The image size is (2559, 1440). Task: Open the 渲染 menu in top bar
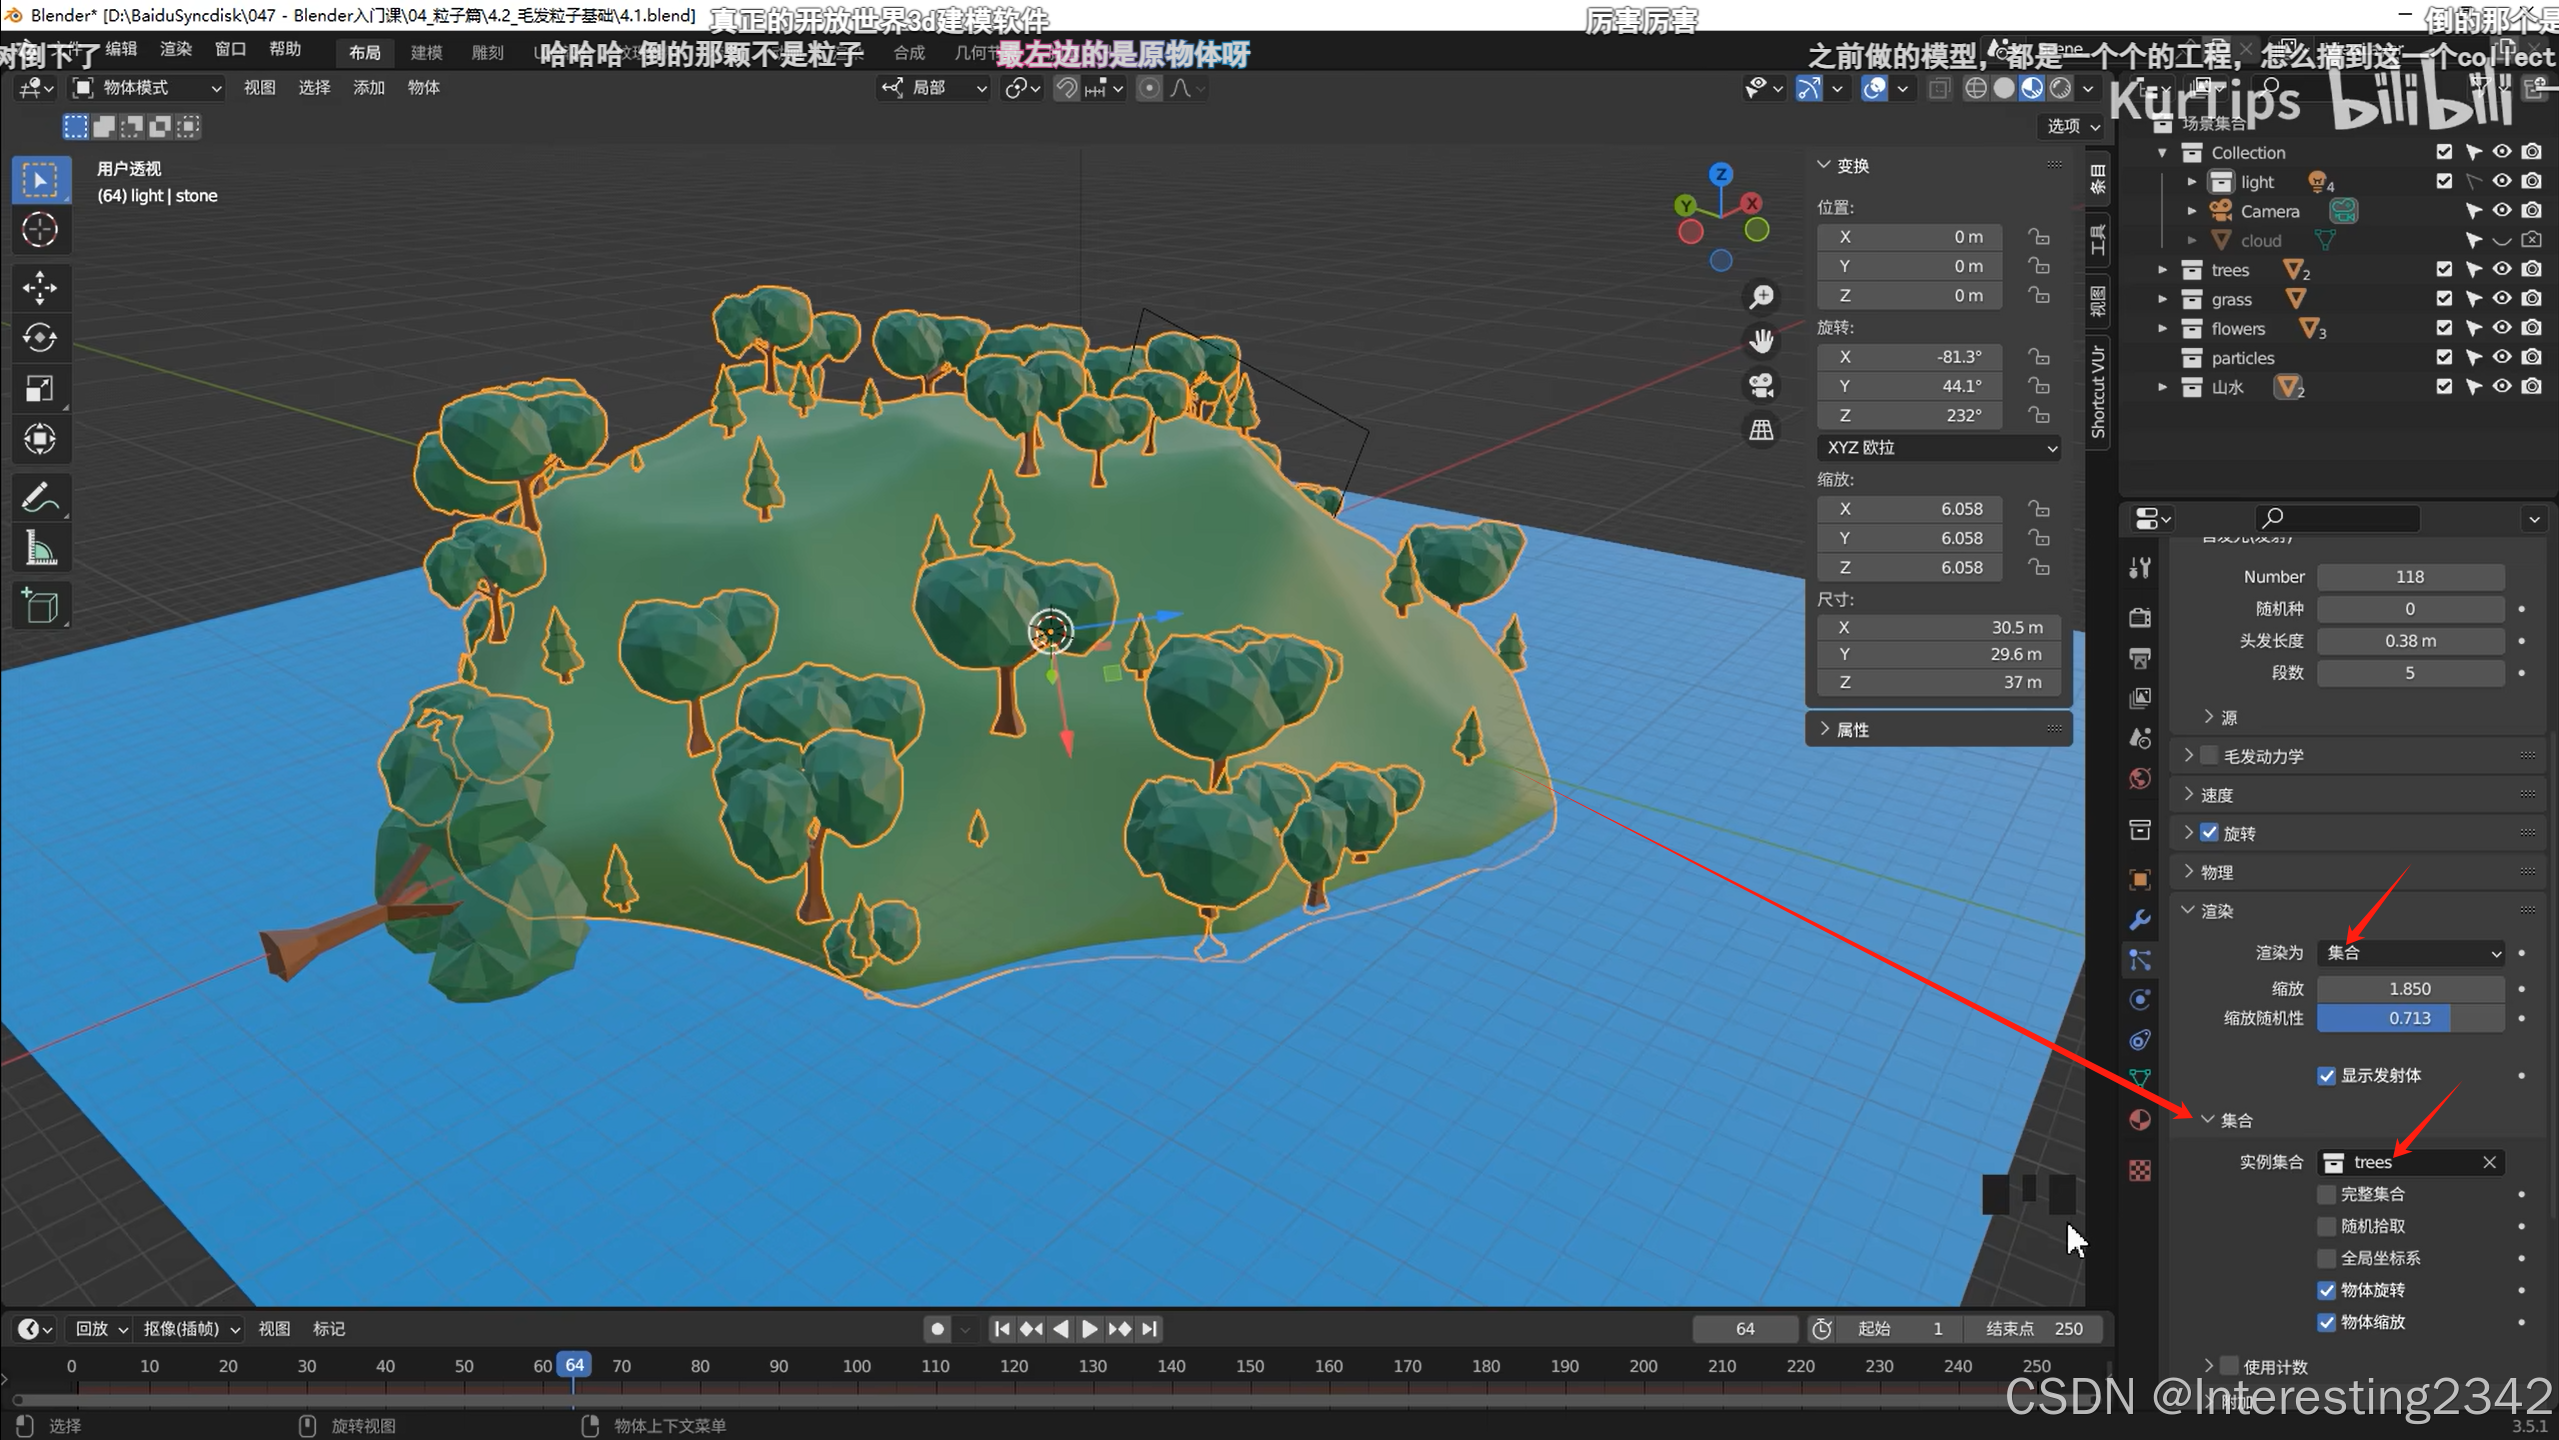(175, 49)
